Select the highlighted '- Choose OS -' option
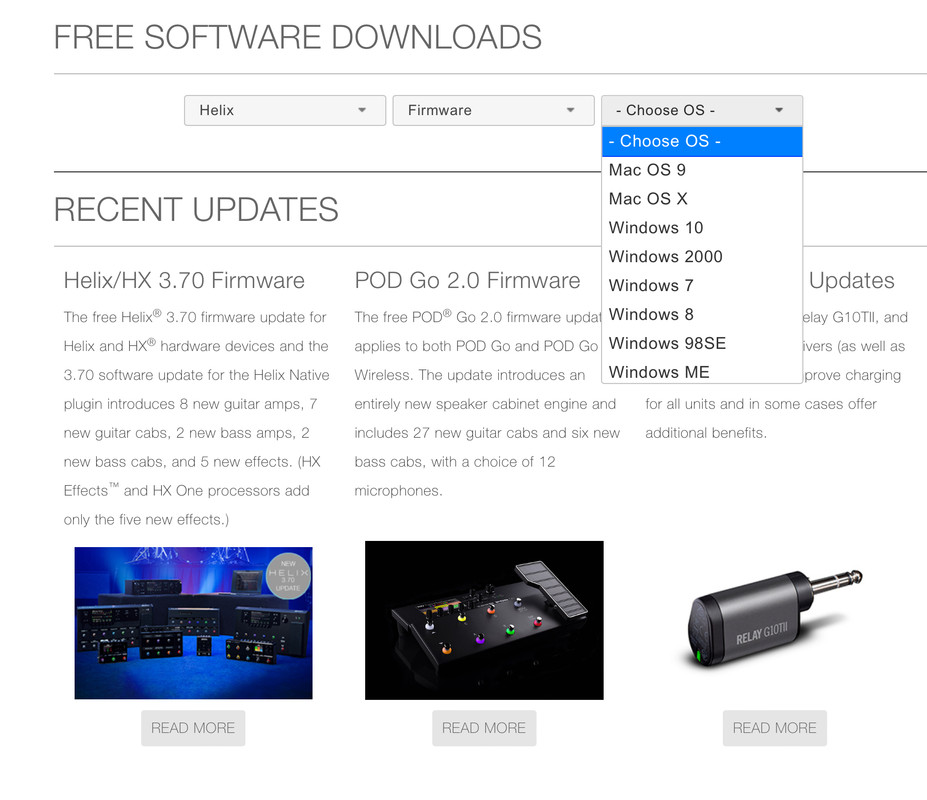This screenshot has width=927, height=800. pyautogui.click(x=702, y=141)
